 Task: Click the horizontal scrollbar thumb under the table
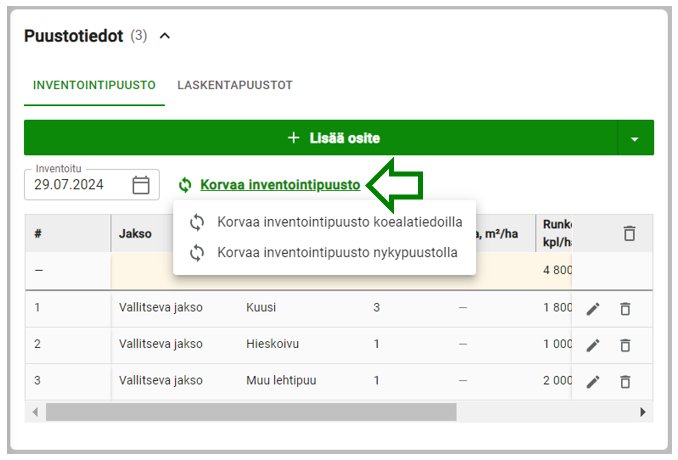click(x=251, y=412)
